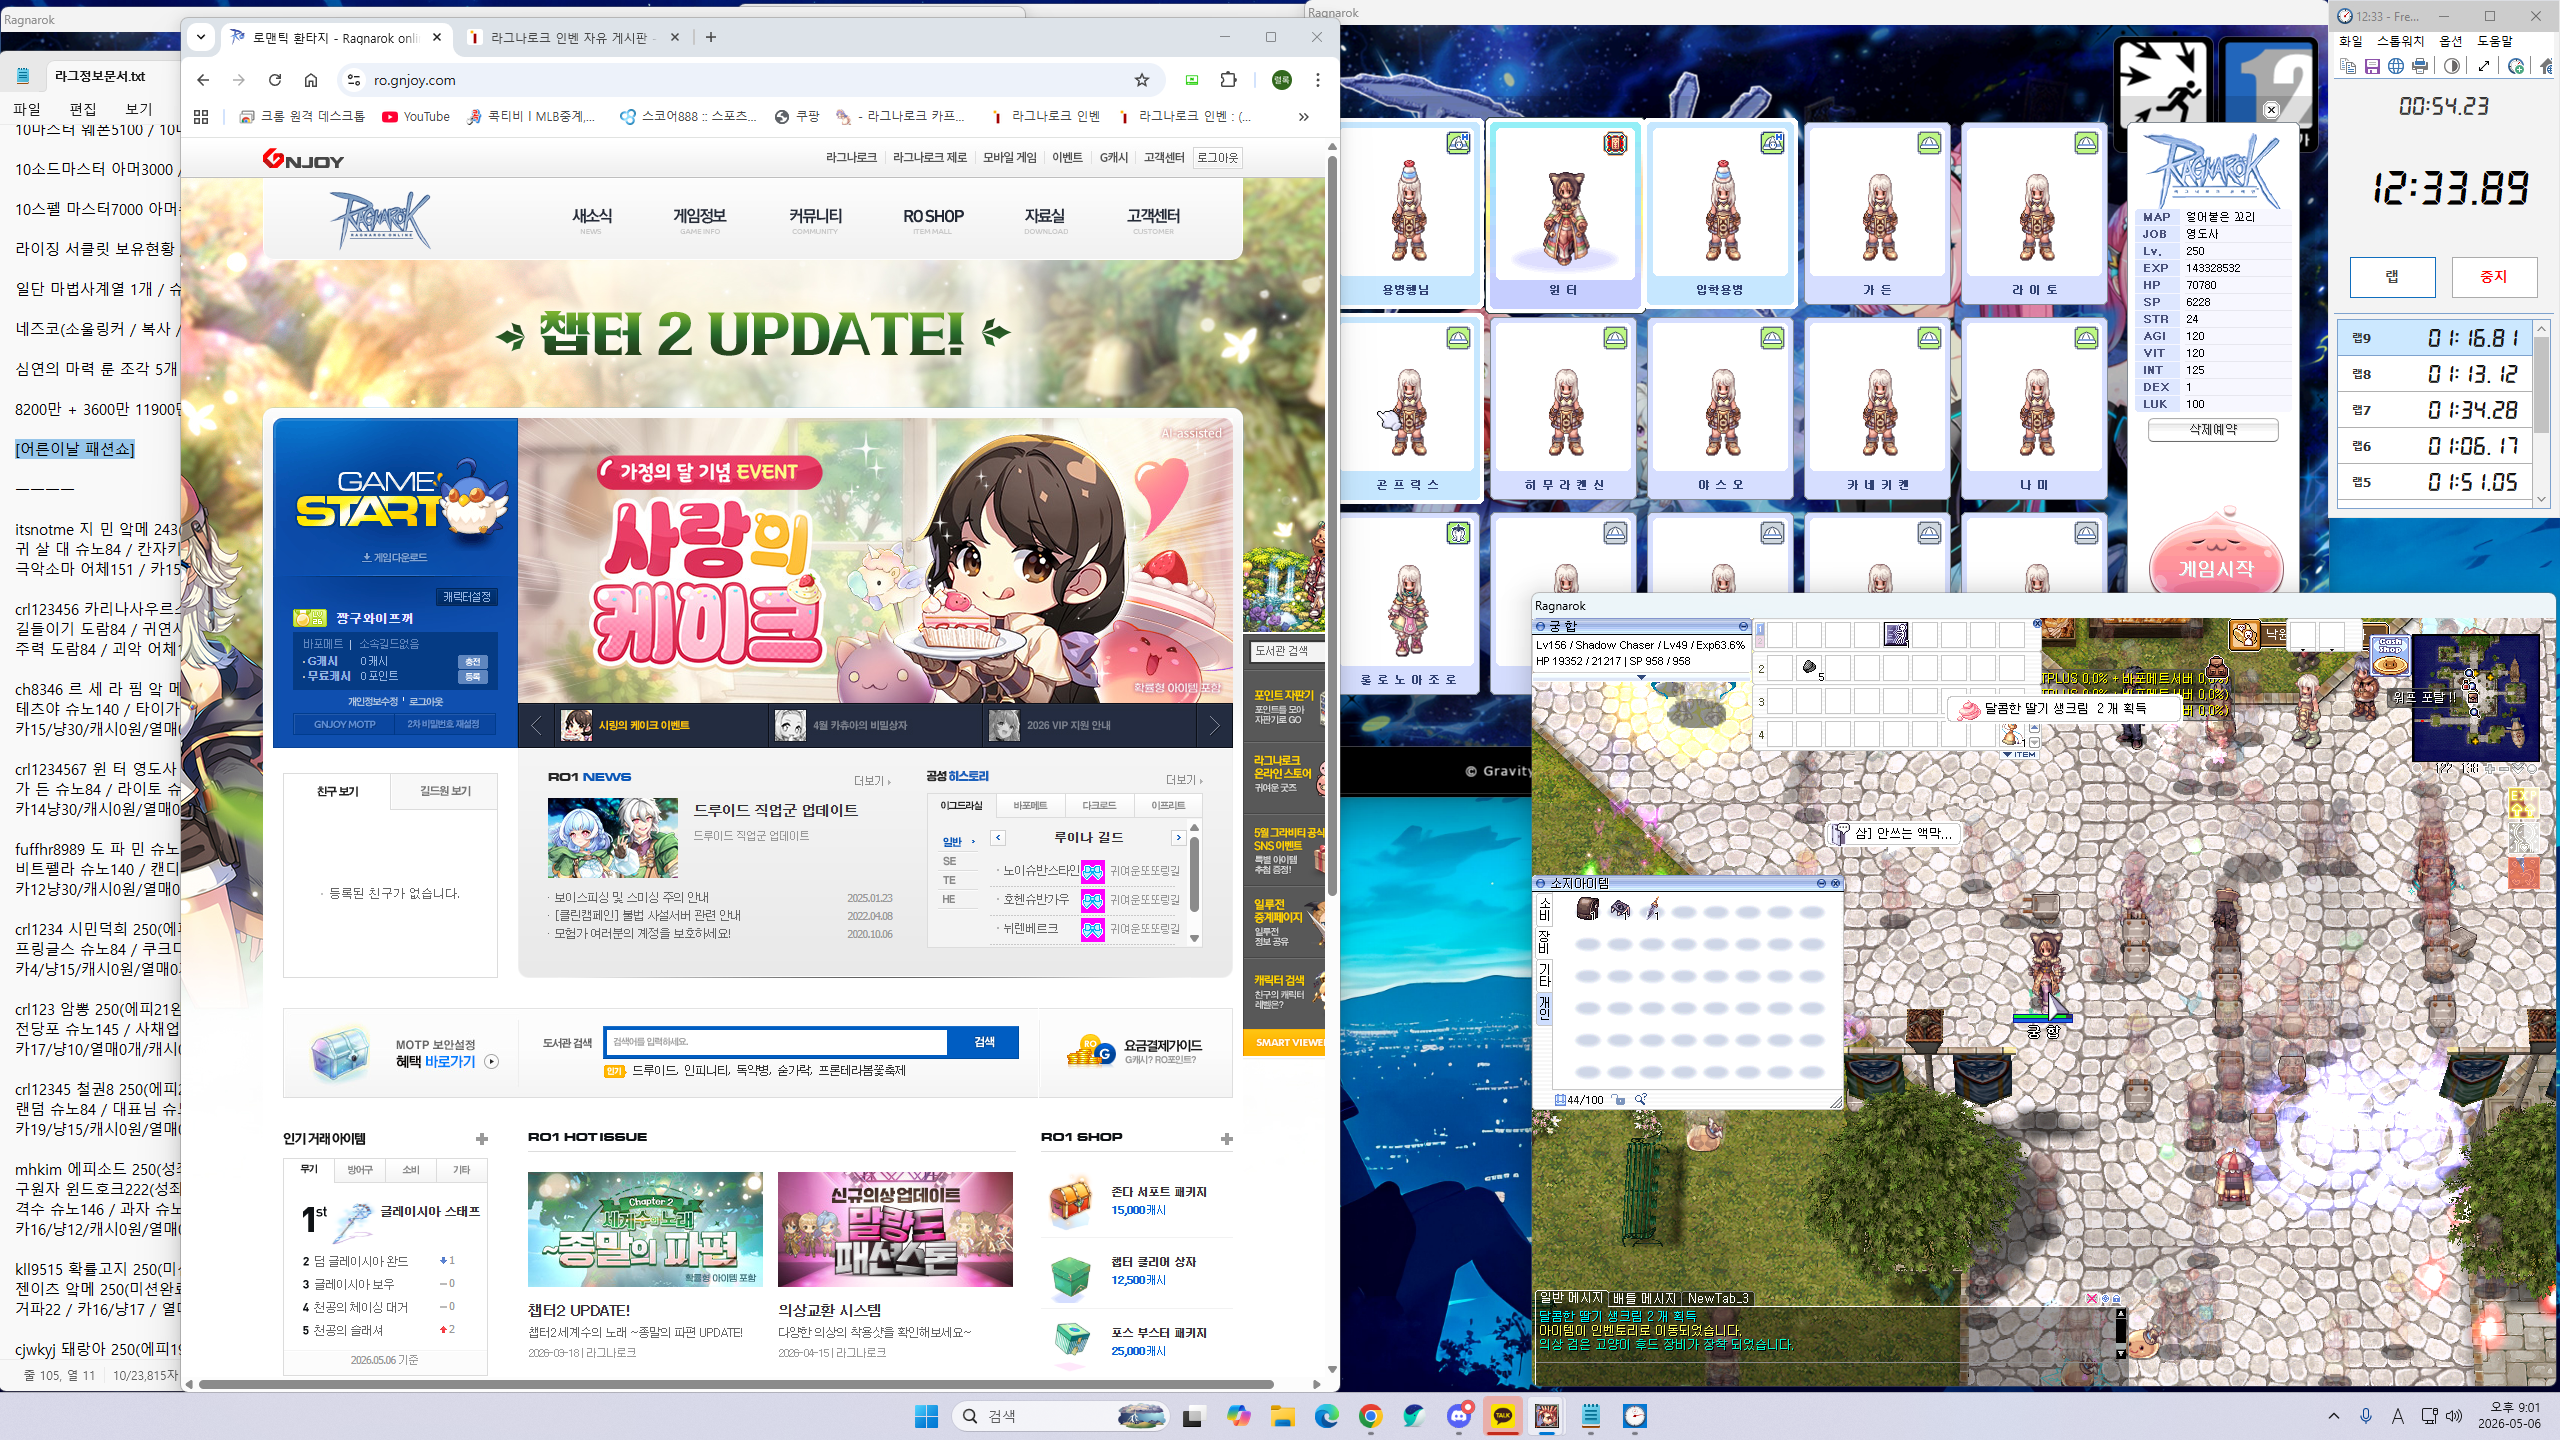Click 게임시작 poring button
This screenshot has height=1440, width=2560.
click(x=2216, y=559)
